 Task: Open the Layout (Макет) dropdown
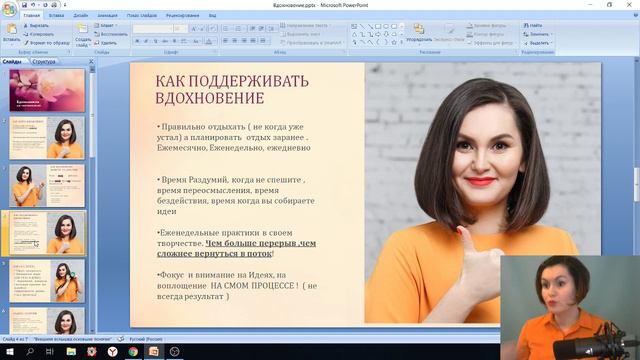point(106,25)
